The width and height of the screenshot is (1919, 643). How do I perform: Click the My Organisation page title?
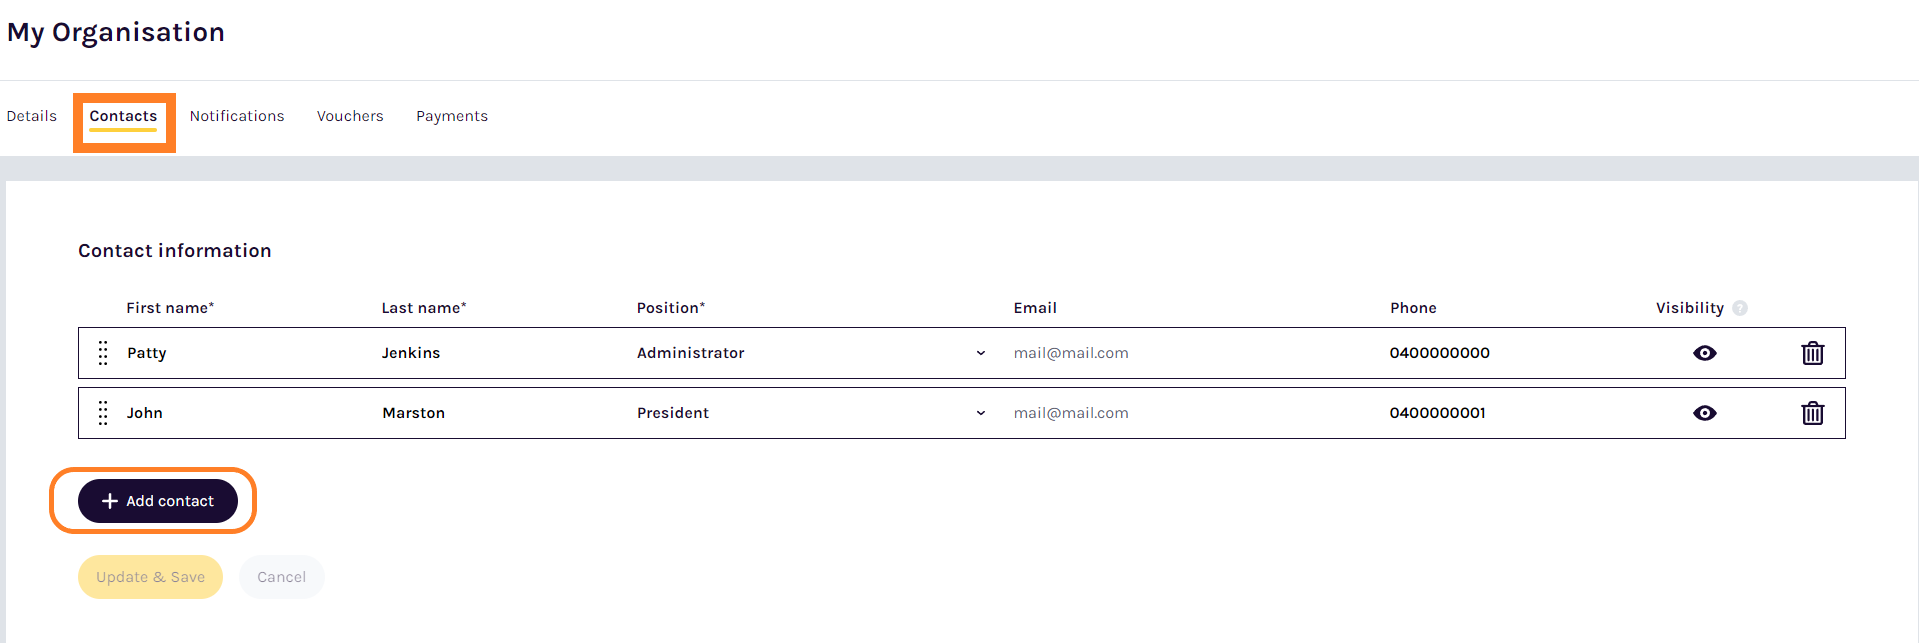[x=116, y=33]
